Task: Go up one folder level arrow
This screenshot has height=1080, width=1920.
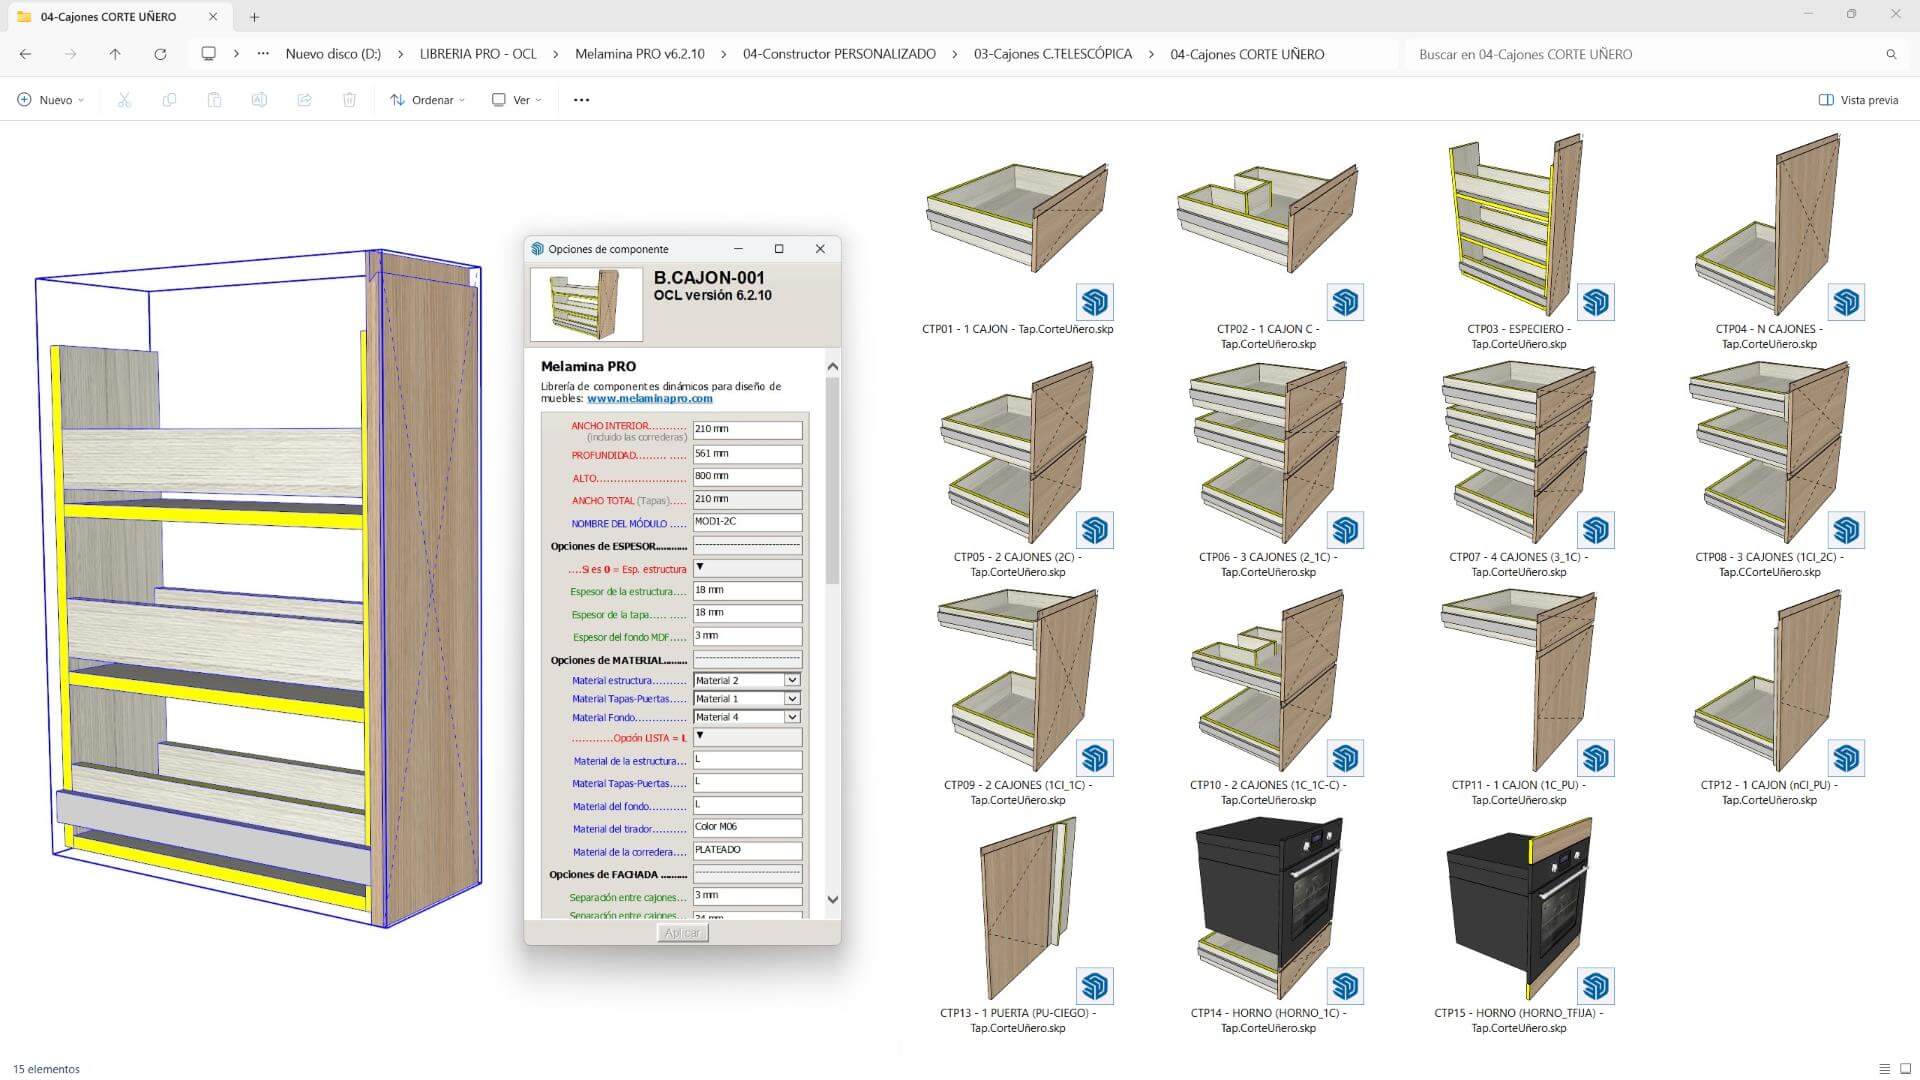Action: (115, 54)
